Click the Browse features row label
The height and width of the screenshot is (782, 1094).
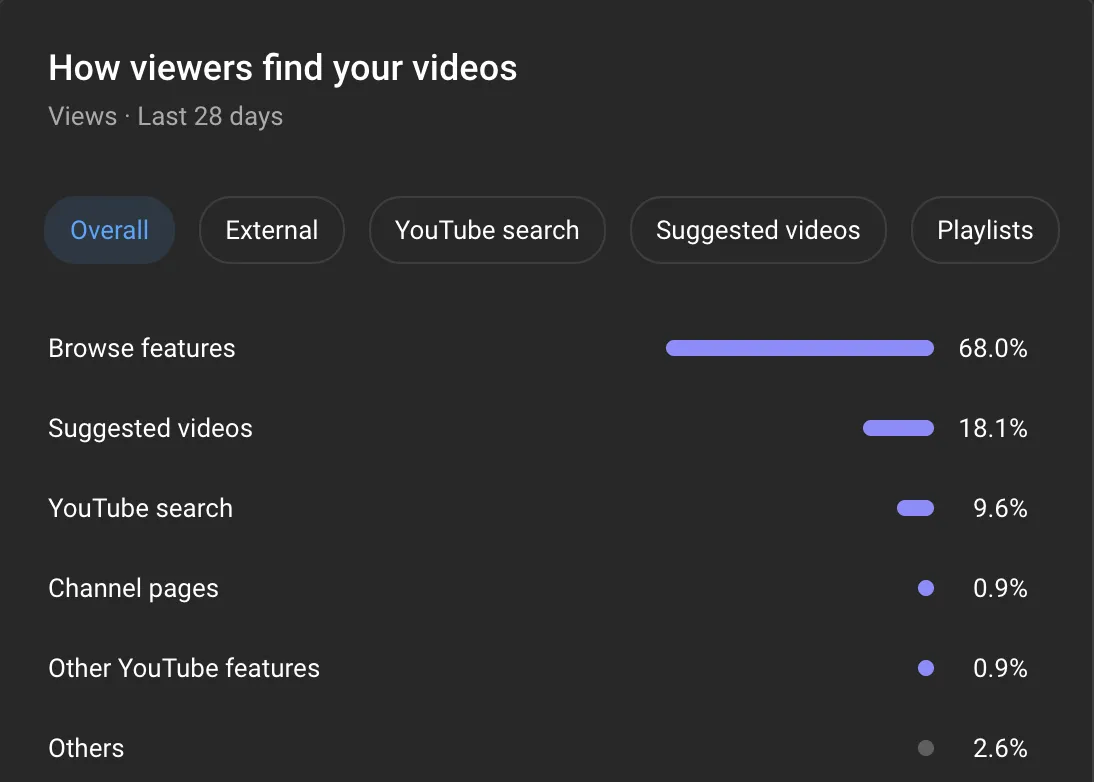(142, 348)
